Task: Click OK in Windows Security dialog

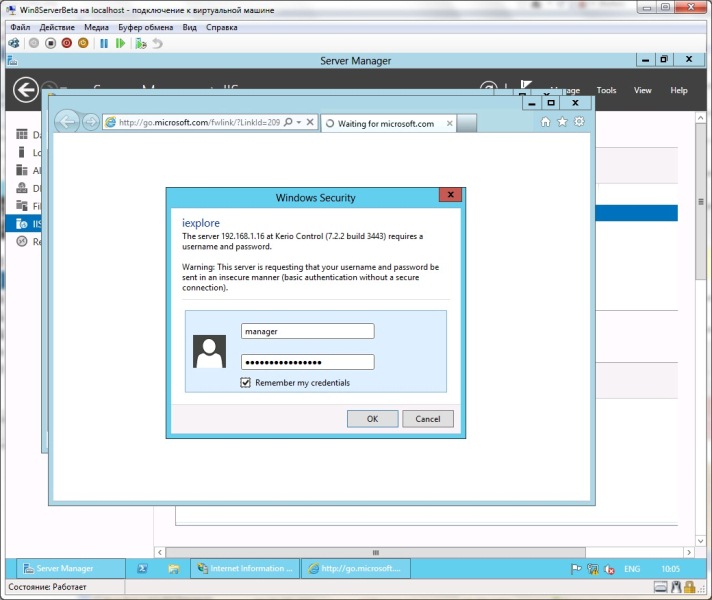Action: (372, 419)
